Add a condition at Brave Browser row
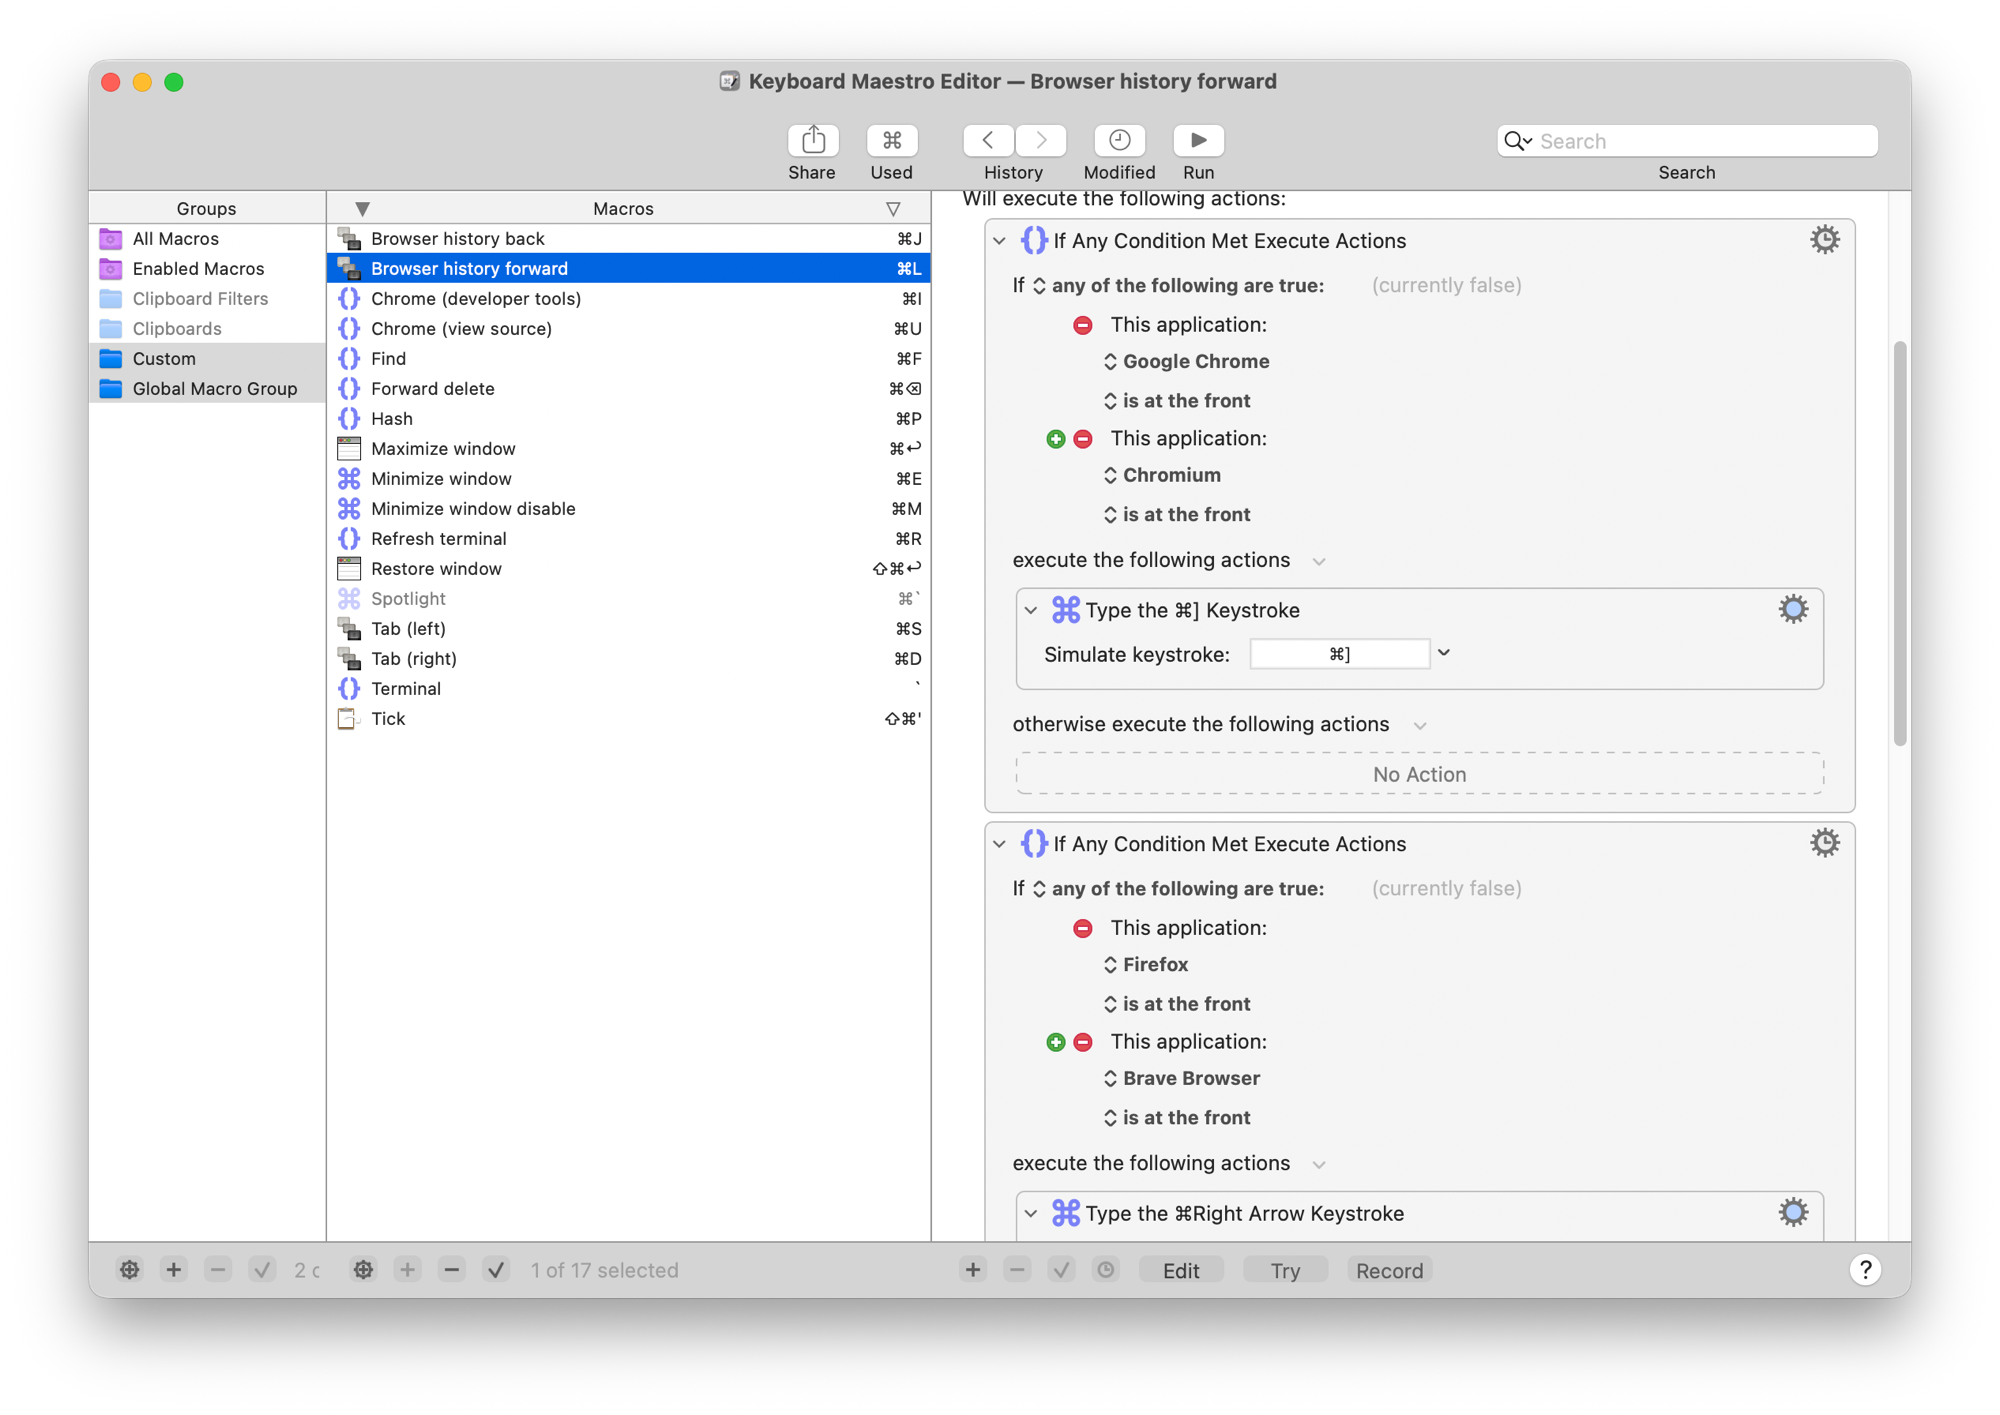This screenshot has height=1415, width=2000. click(1056, 1042)
